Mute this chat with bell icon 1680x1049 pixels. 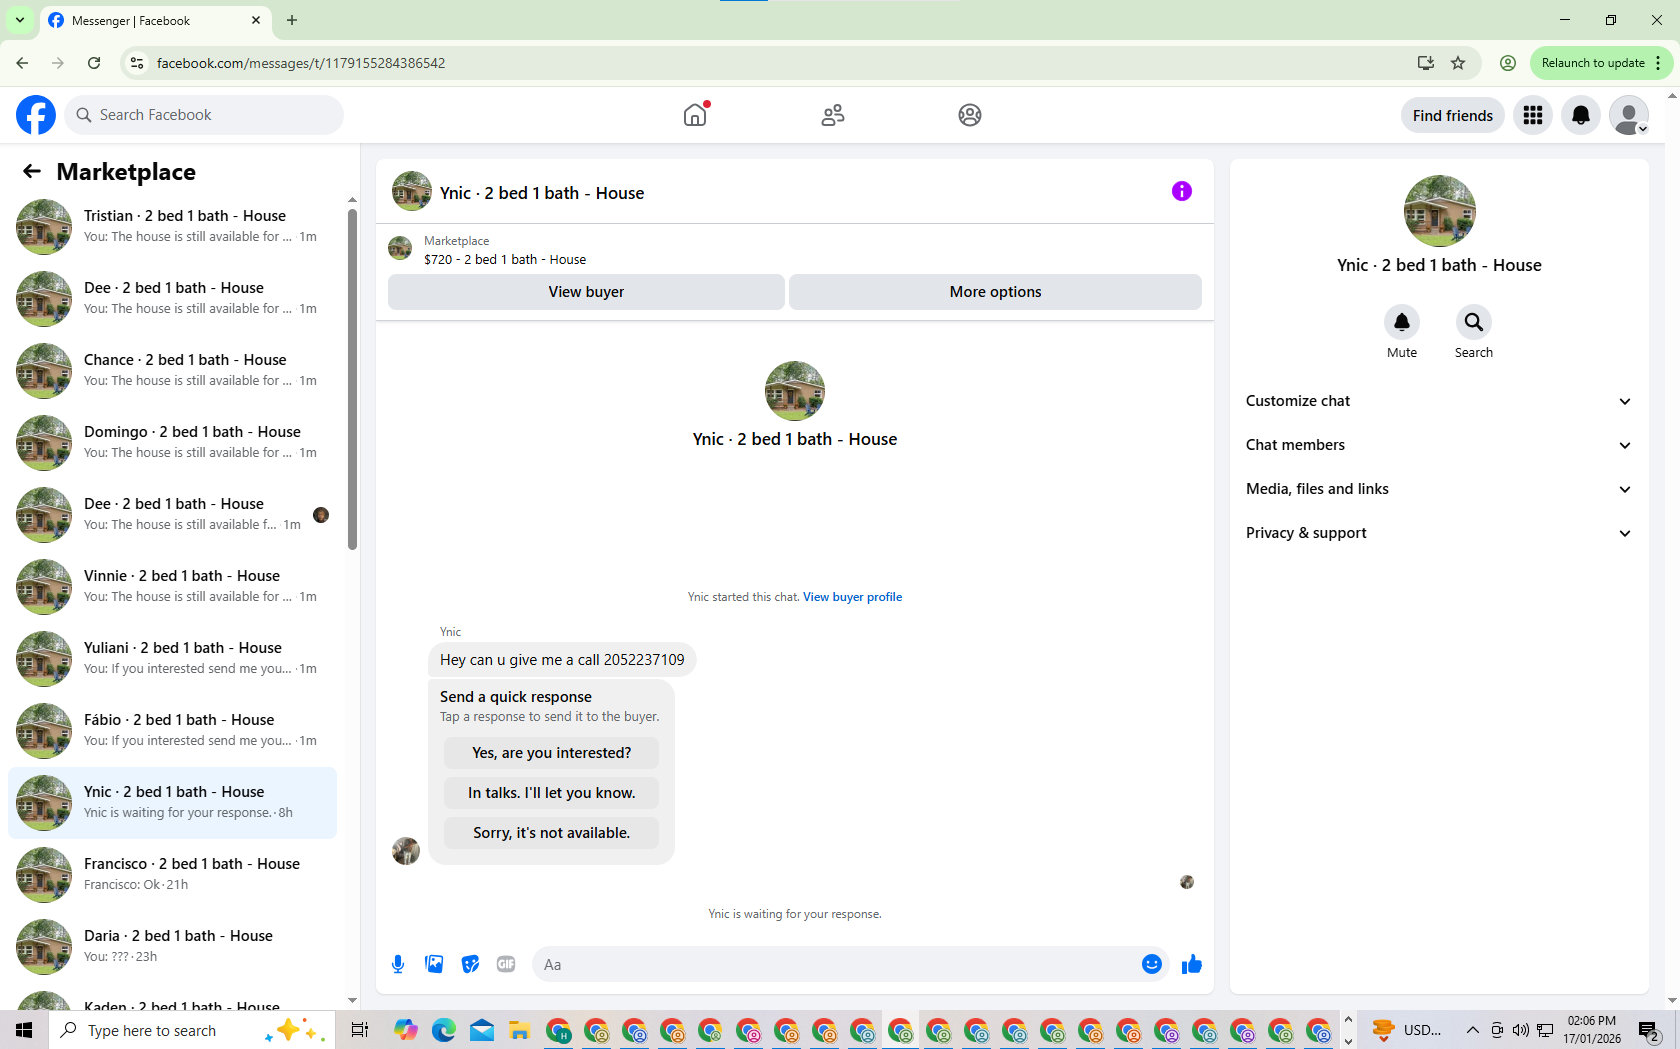pyautogui.click(x=1402, y=322)
